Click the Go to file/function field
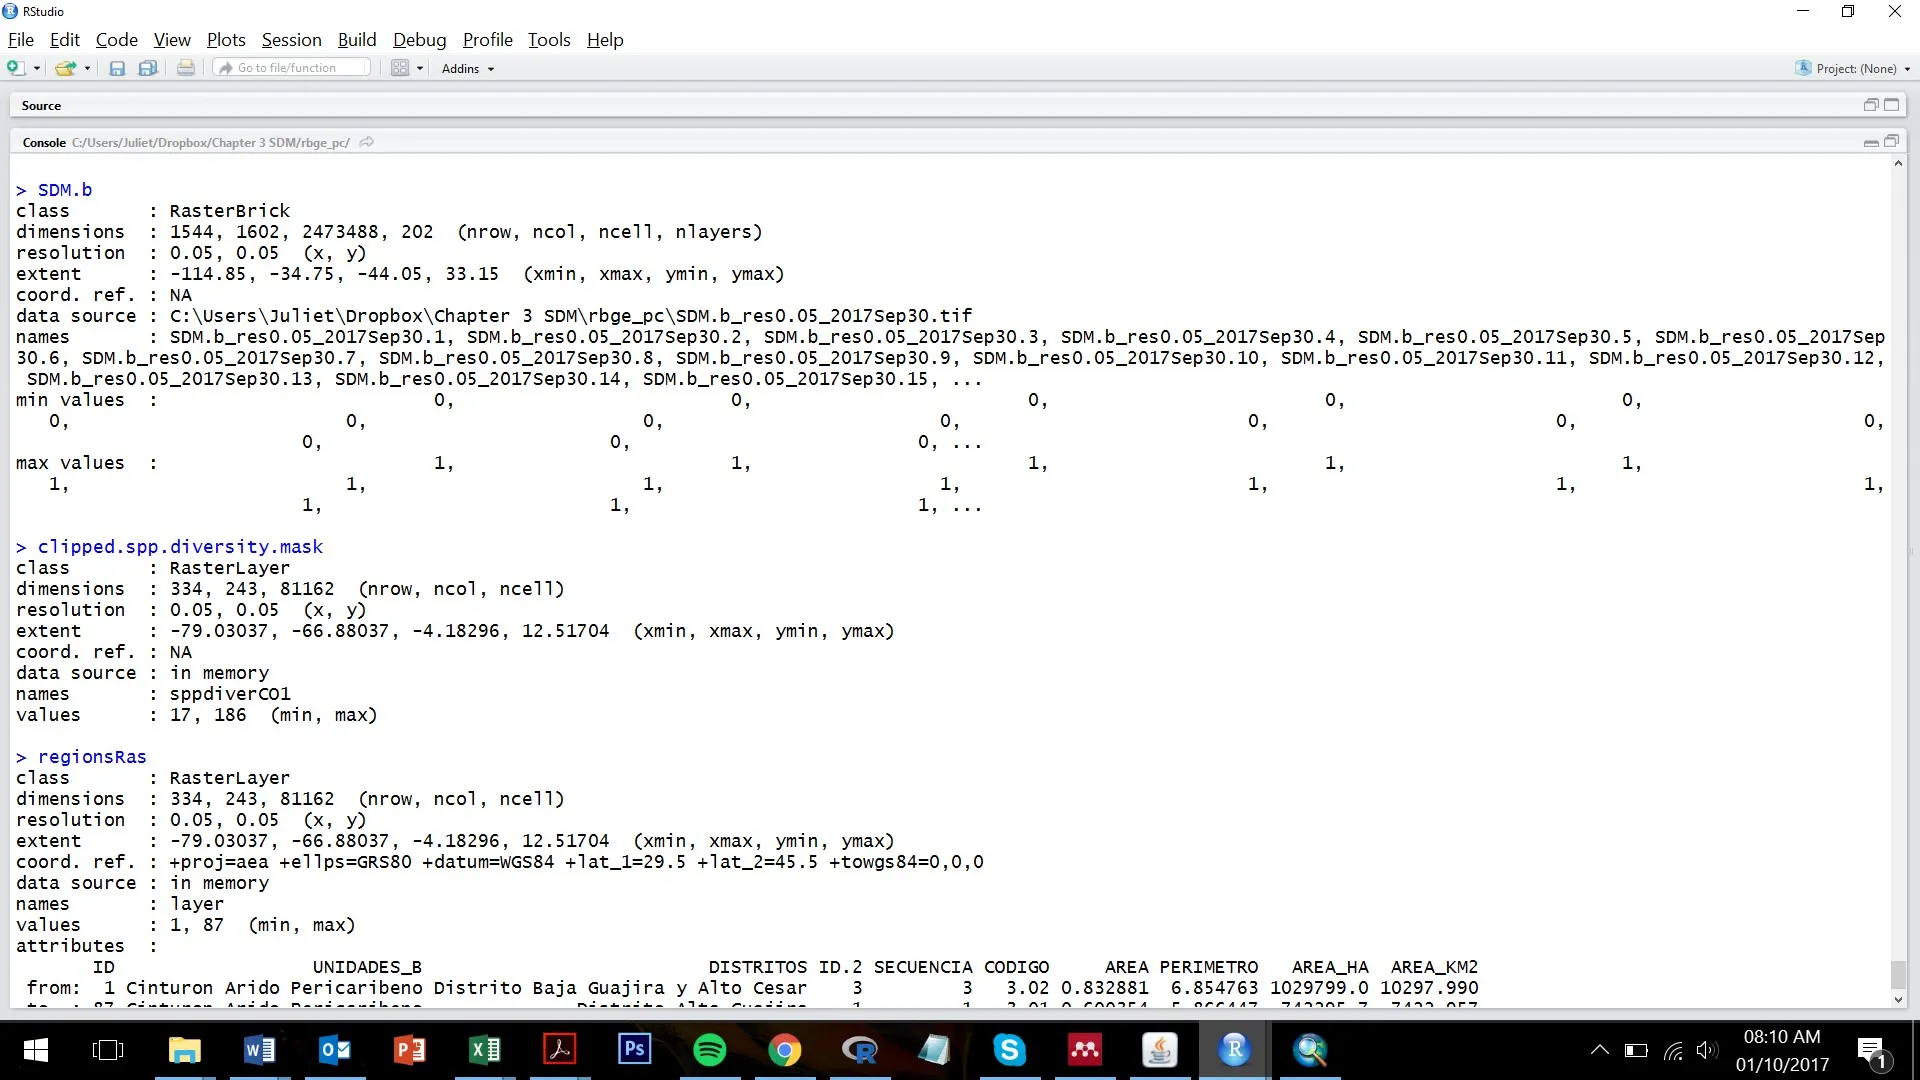1920x1080 pixels. [x=292, y=68]
